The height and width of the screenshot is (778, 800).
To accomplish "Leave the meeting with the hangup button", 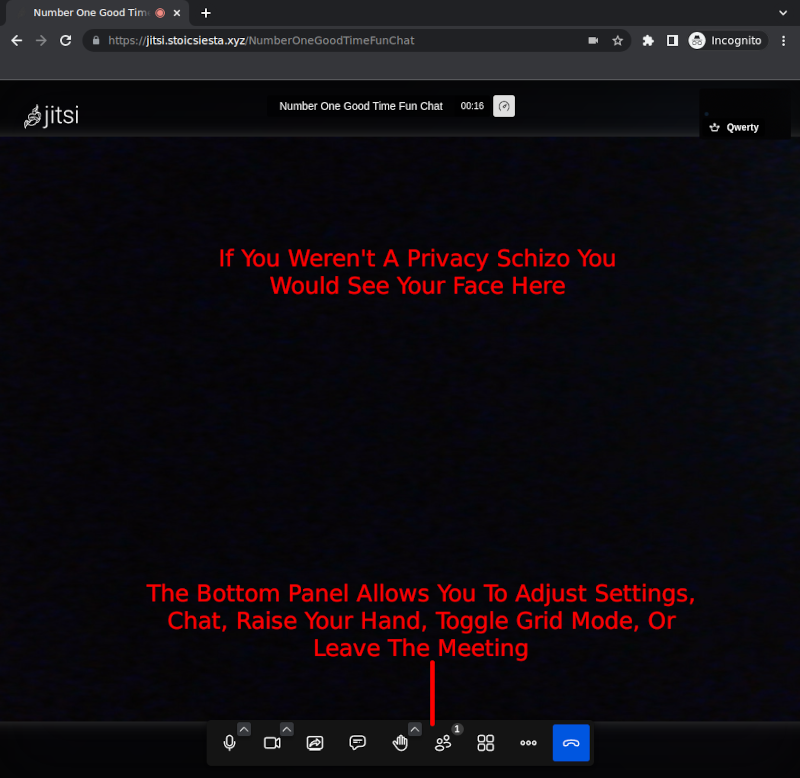I will pyautogui.click(x=571, y=743).
